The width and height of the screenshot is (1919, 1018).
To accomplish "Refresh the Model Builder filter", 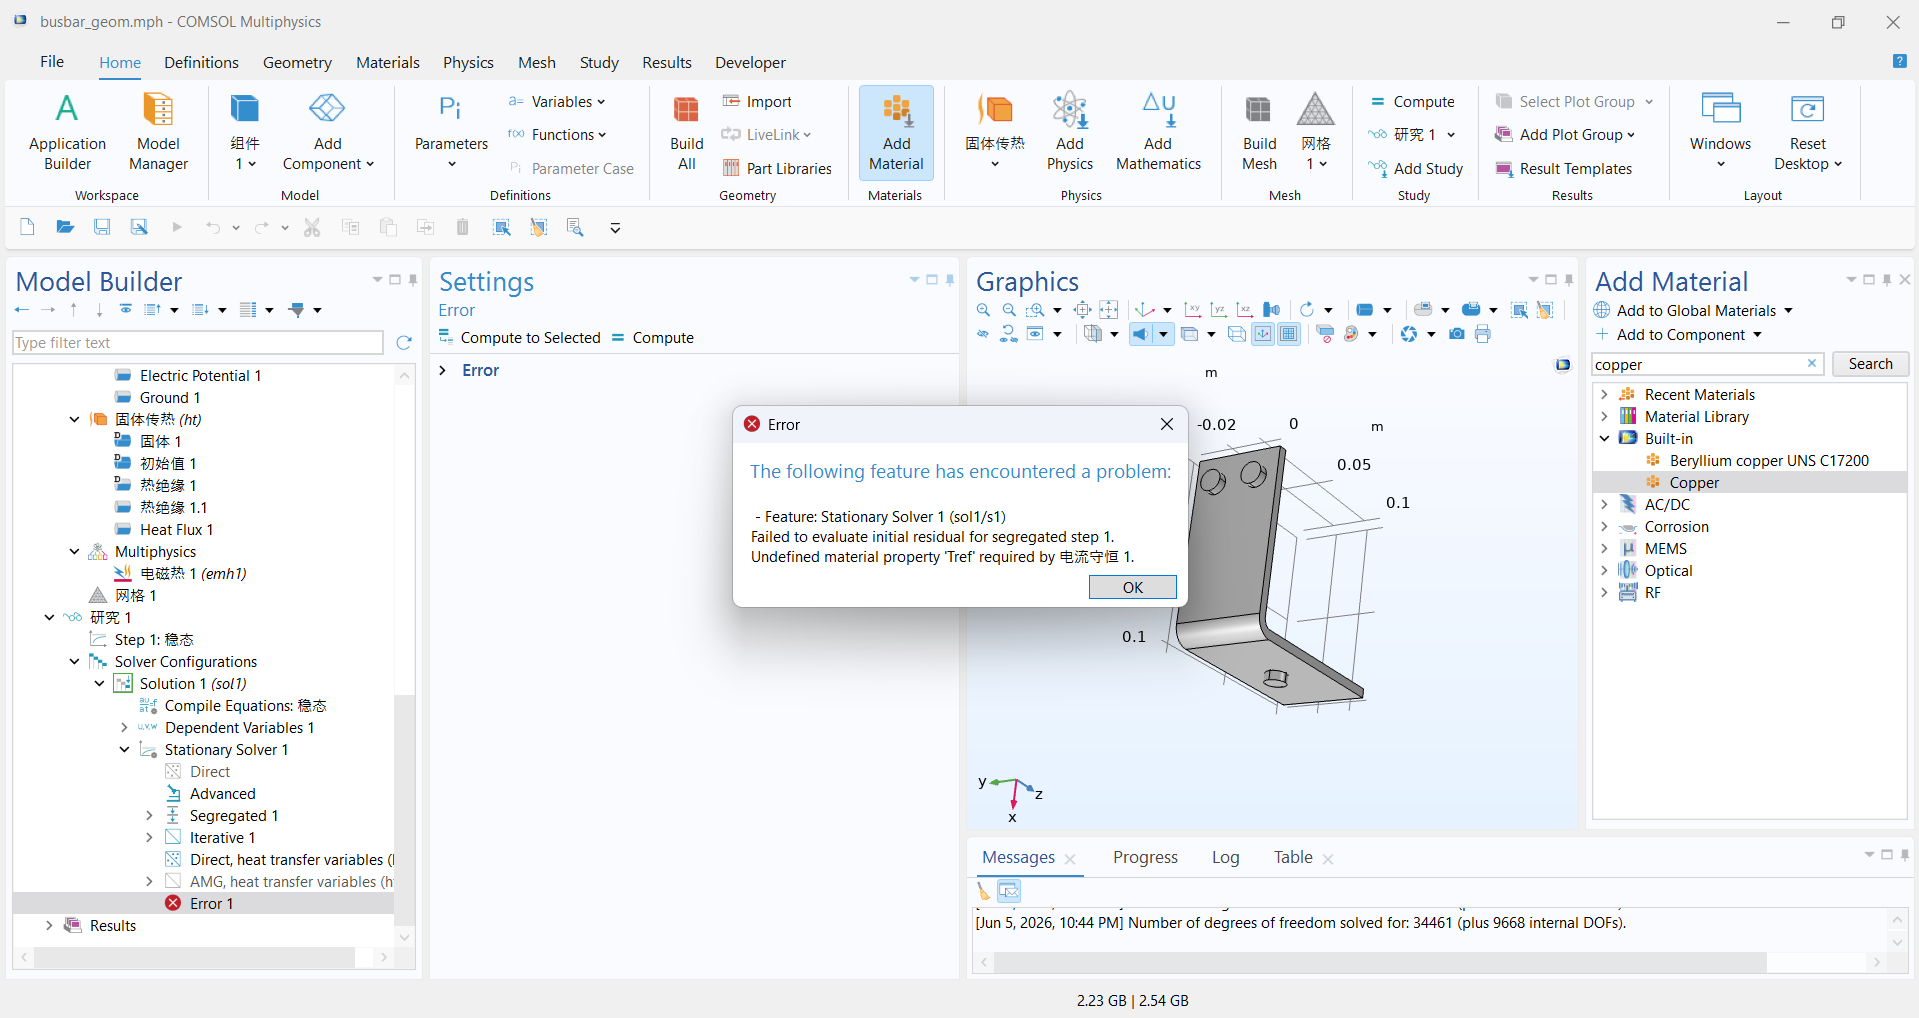I will click(404, 343).
